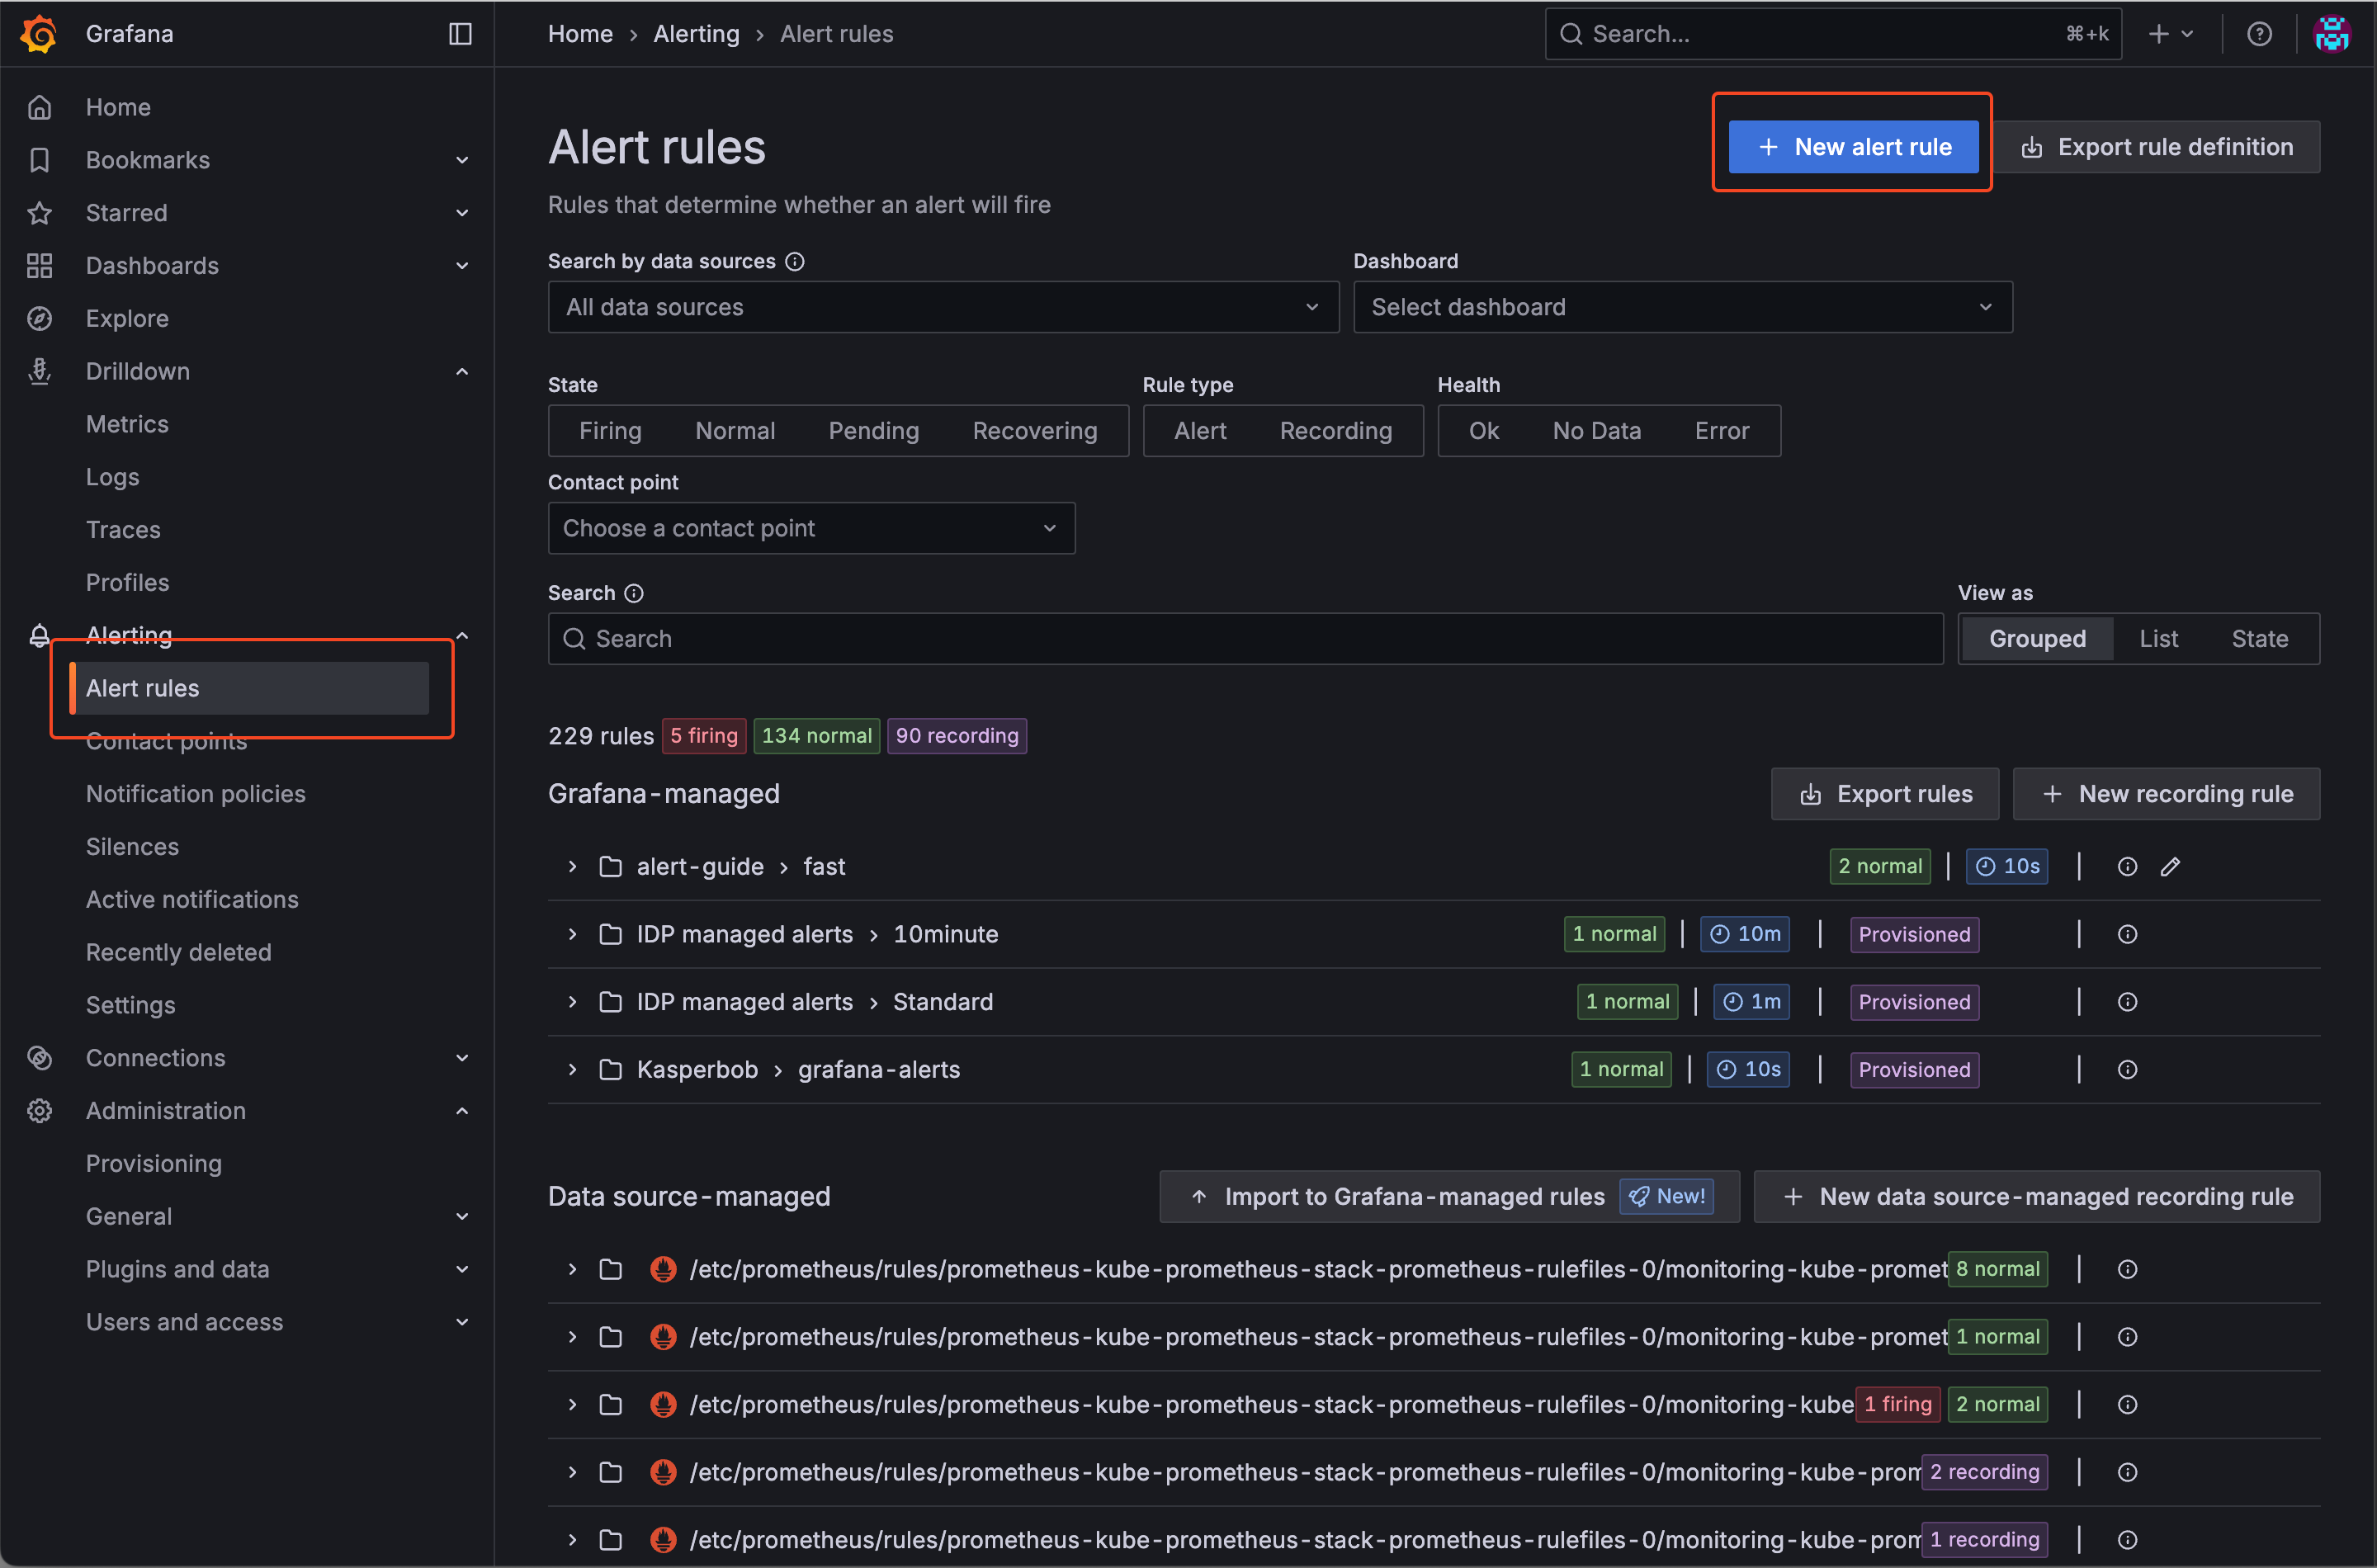Click edit pencil icon for alert-guide fast
This screenshot has height=1568, width=2377.
tap(2169, 867)
